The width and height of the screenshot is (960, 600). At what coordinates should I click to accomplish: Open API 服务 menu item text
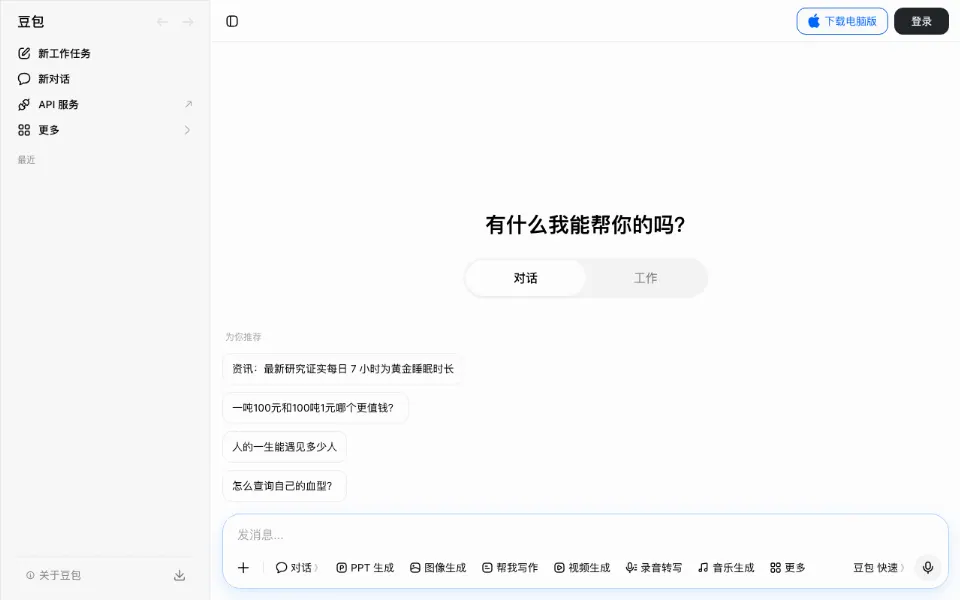click(58, 105)
